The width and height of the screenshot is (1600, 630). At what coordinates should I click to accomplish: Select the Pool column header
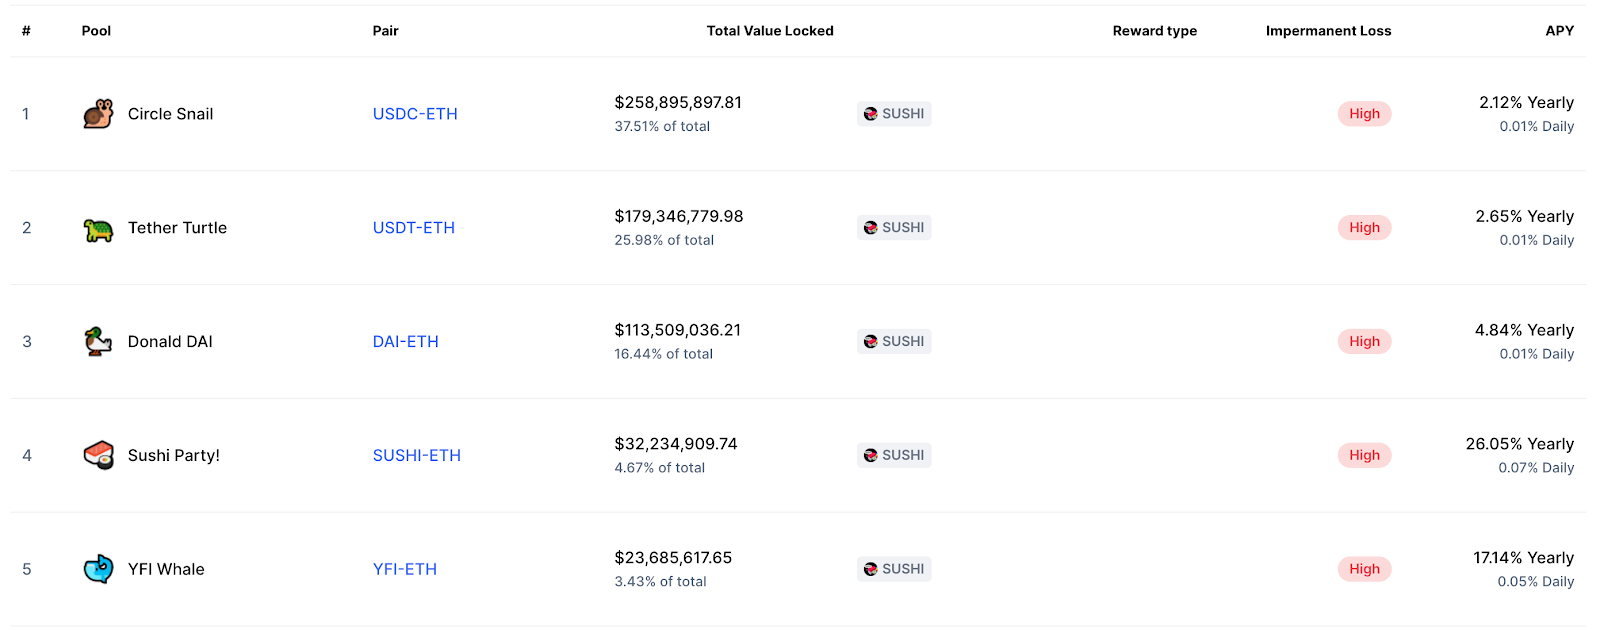(96, 31)
